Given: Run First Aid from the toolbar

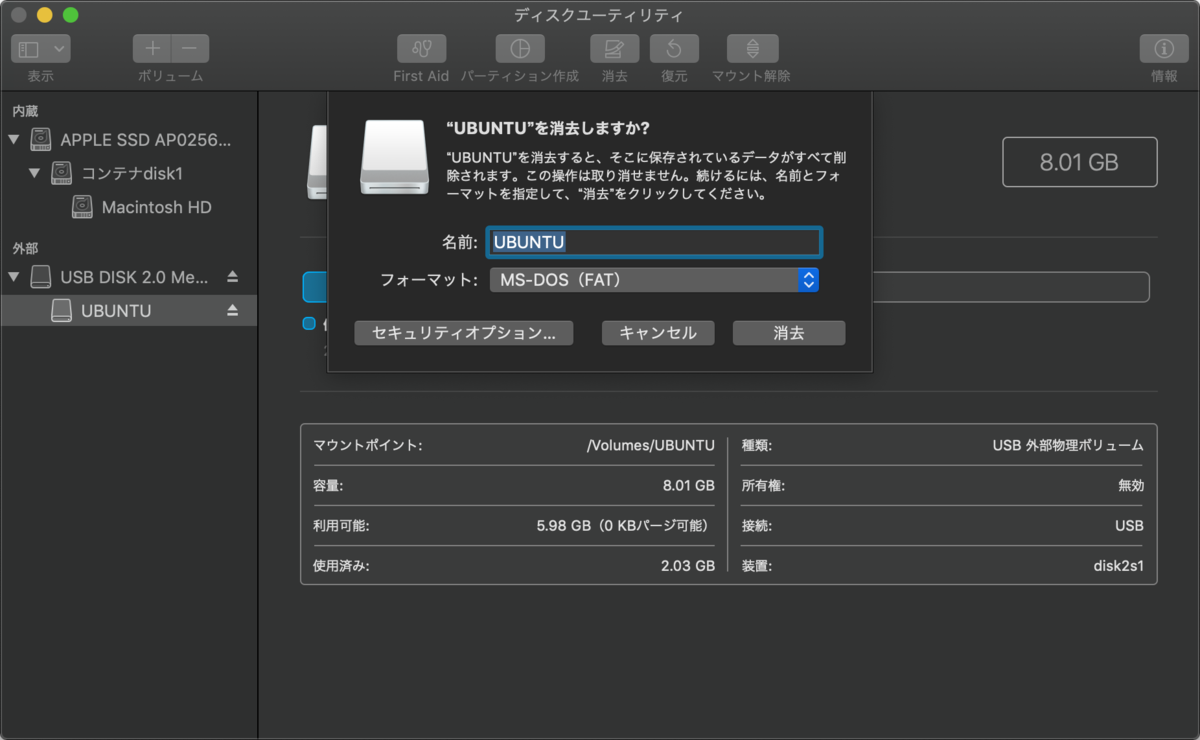Looking at the screenshot, I should 421,48.
